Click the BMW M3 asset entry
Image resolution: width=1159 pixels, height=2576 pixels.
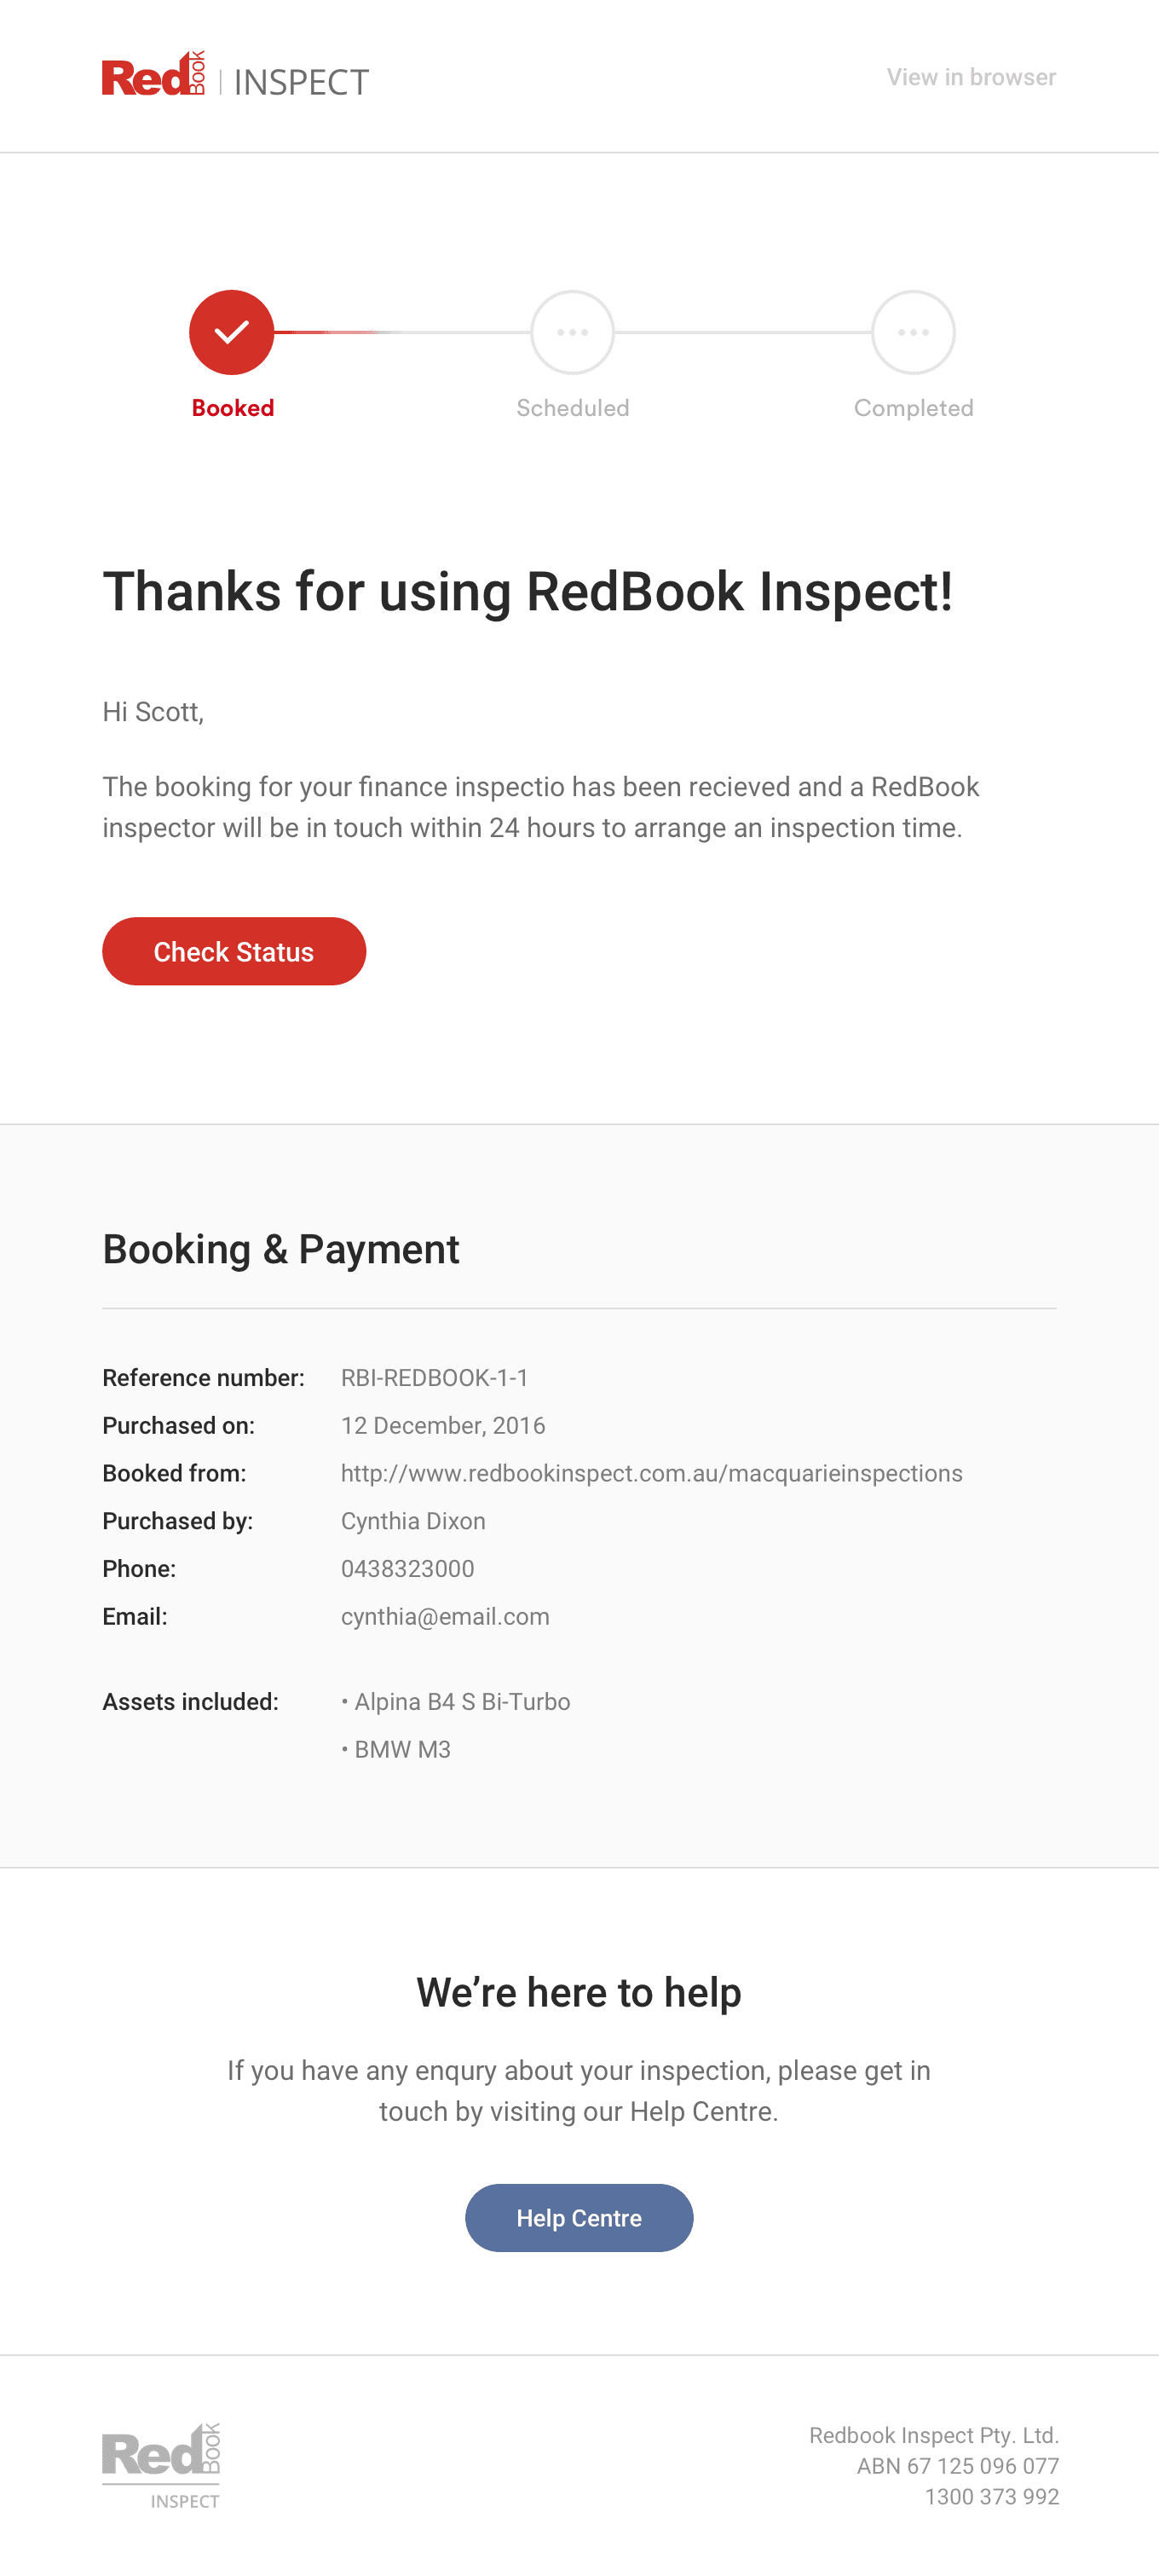point(402,1749)
